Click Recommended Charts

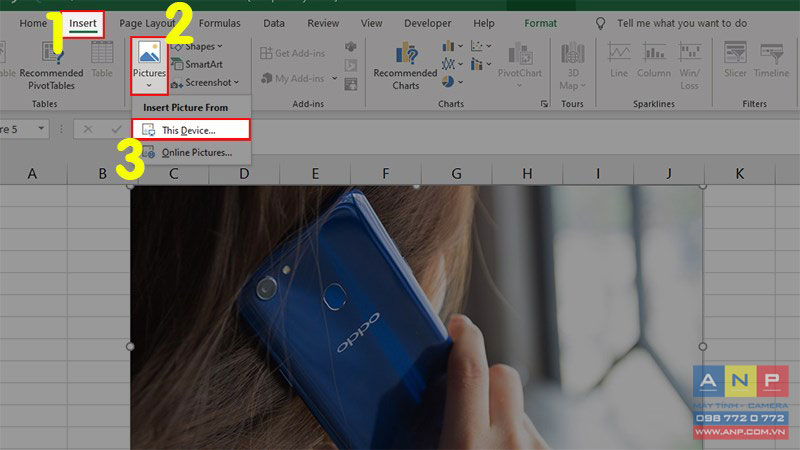click(405, 66)
